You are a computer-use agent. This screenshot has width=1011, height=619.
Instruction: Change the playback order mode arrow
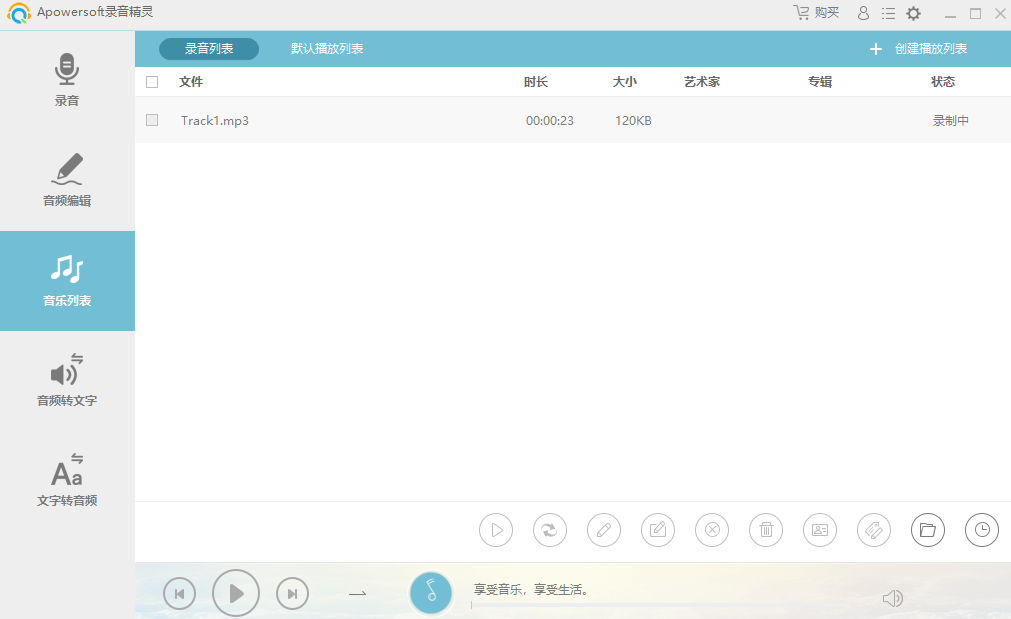click(x=357, y=594)
